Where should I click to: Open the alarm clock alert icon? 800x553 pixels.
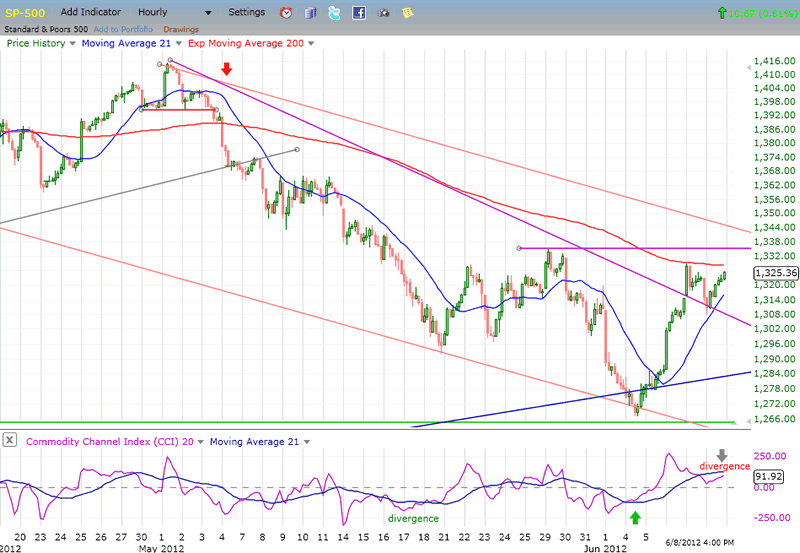(x=286, y=13)
